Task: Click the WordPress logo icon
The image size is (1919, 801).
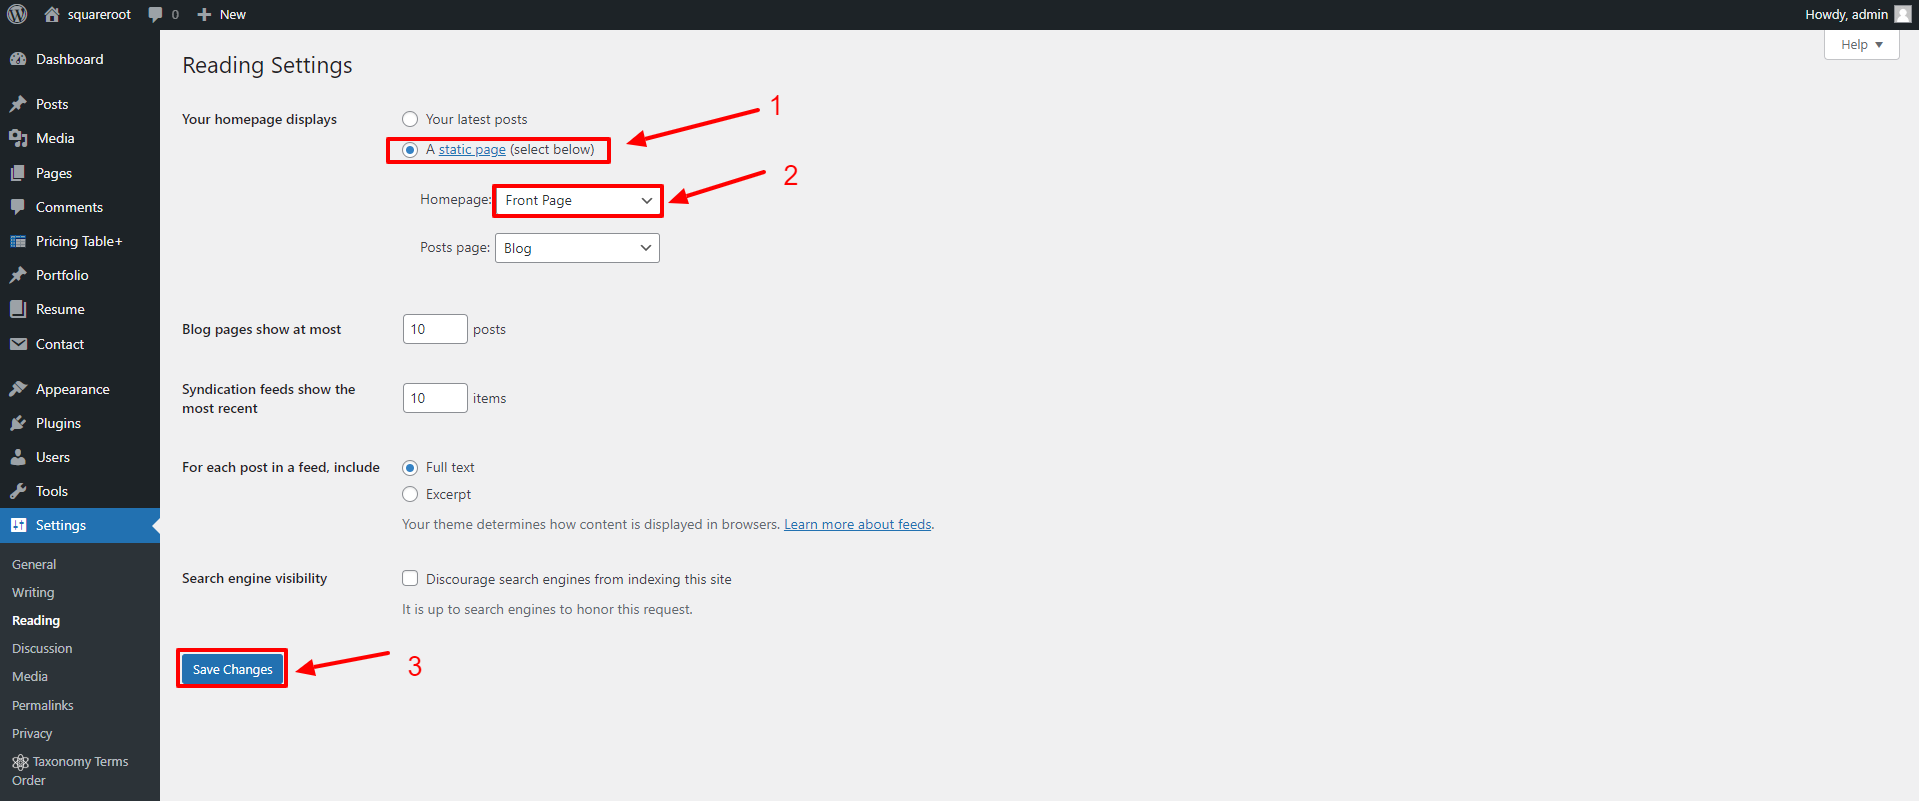Action: (x=17, y=14)
